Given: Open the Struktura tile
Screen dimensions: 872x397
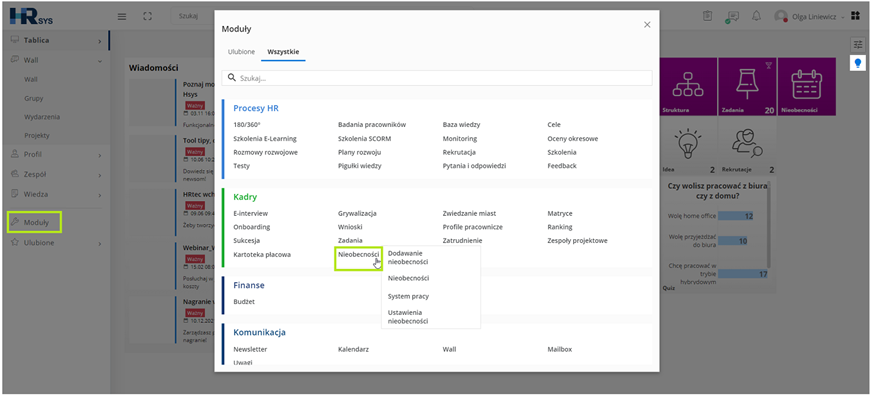Looking at the screenshot, I should tap(688, 87).
